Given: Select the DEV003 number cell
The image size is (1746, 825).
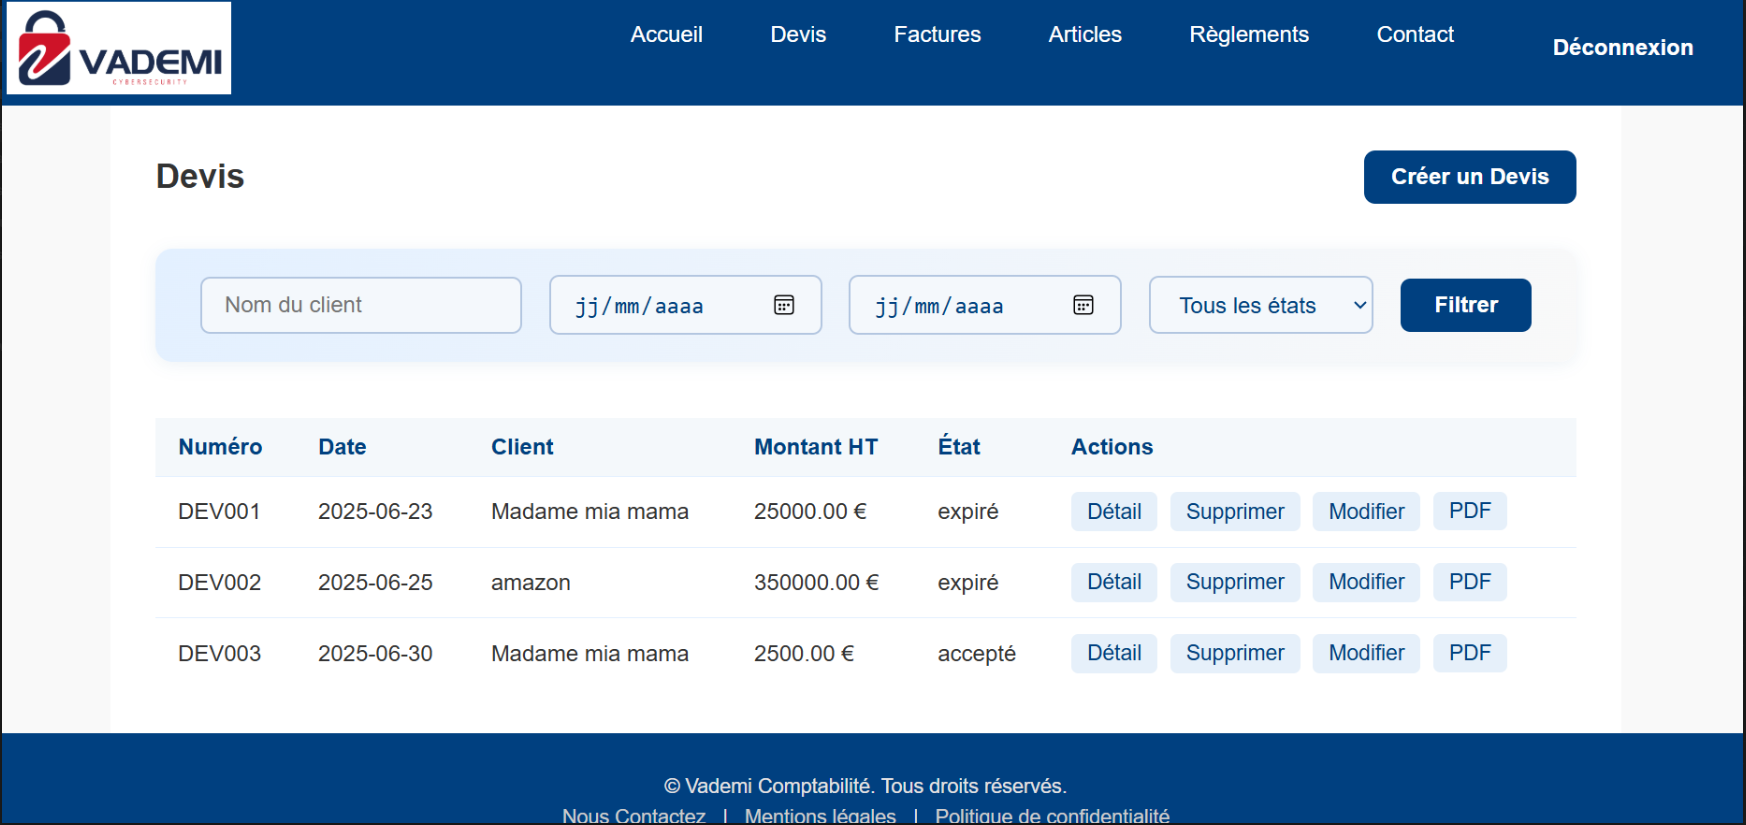Looking at the screenshot, I should (x=219, y=653).
